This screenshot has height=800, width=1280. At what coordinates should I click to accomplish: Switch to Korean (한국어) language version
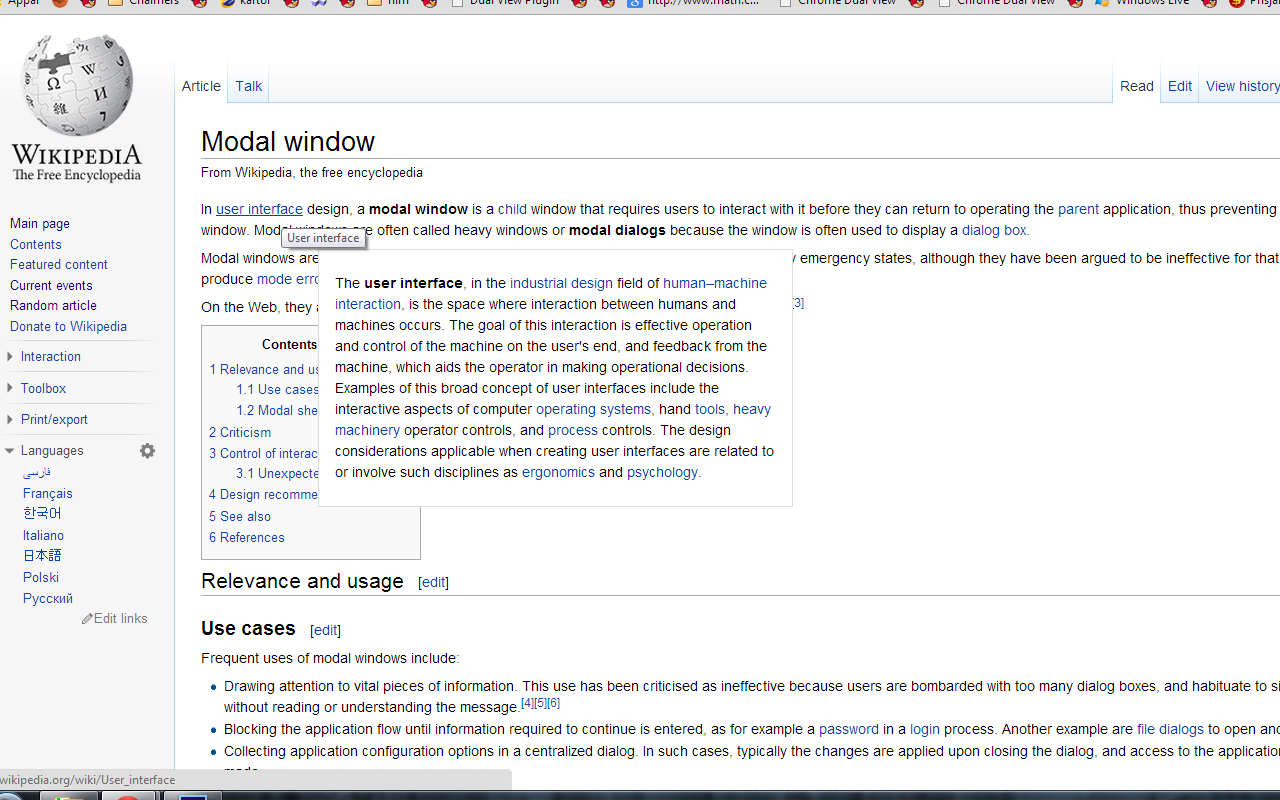pos(42,514)
